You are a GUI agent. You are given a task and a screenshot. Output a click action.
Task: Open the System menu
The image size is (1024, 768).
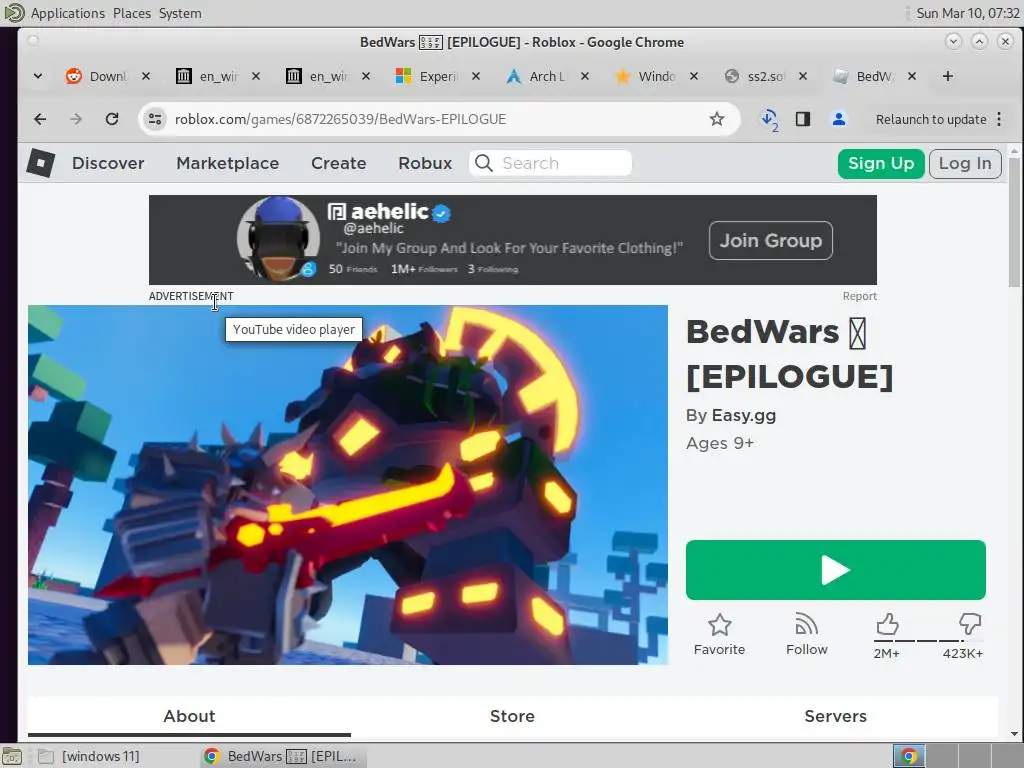click(x=180, y=13)
